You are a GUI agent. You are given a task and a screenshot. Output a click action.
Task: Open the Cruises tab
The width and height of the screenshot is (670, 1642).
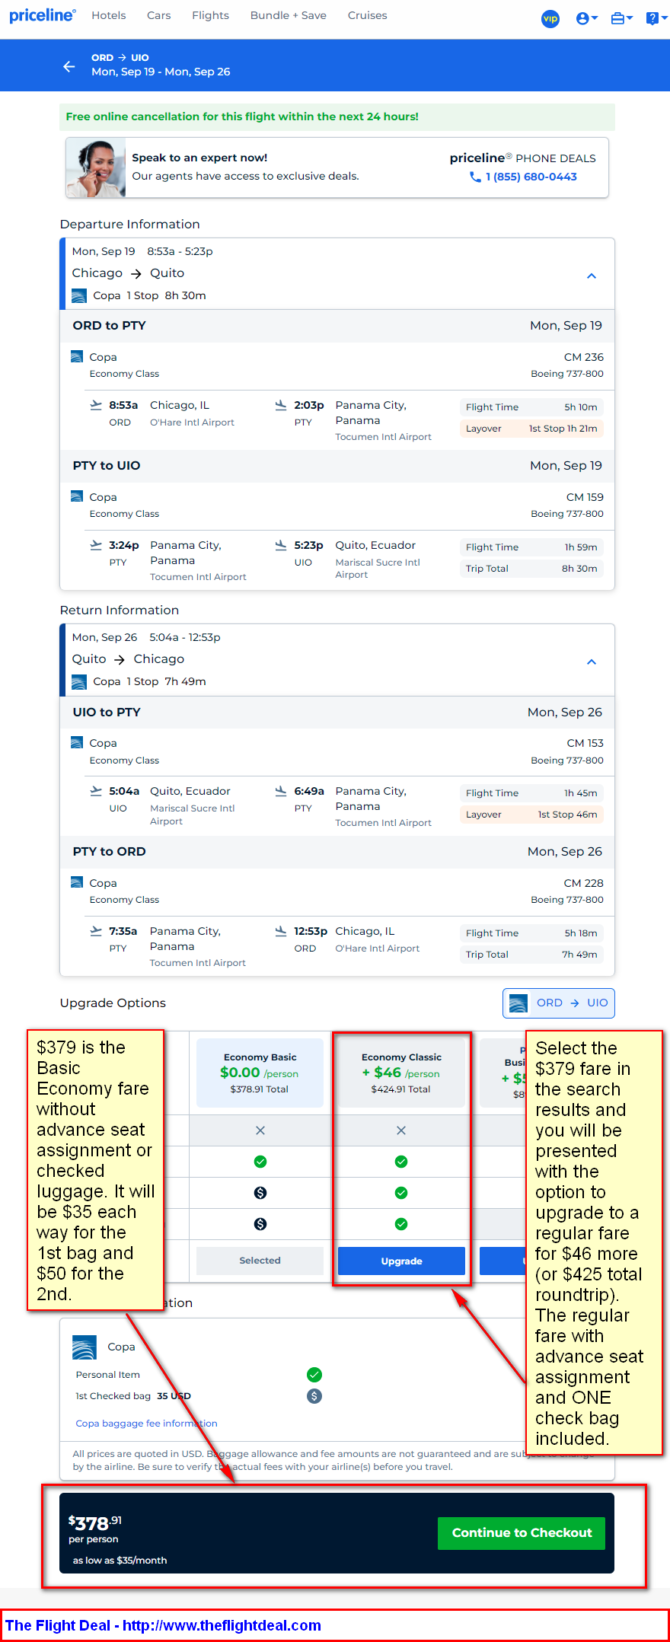tap(367, 16)
